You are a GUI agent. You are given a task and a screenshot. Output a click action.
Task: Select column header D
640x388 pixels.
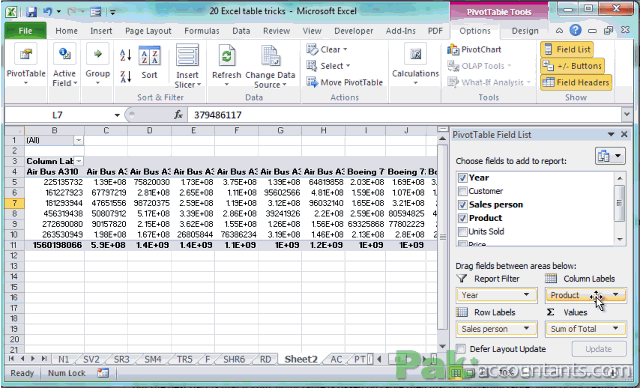coord(149,131)
